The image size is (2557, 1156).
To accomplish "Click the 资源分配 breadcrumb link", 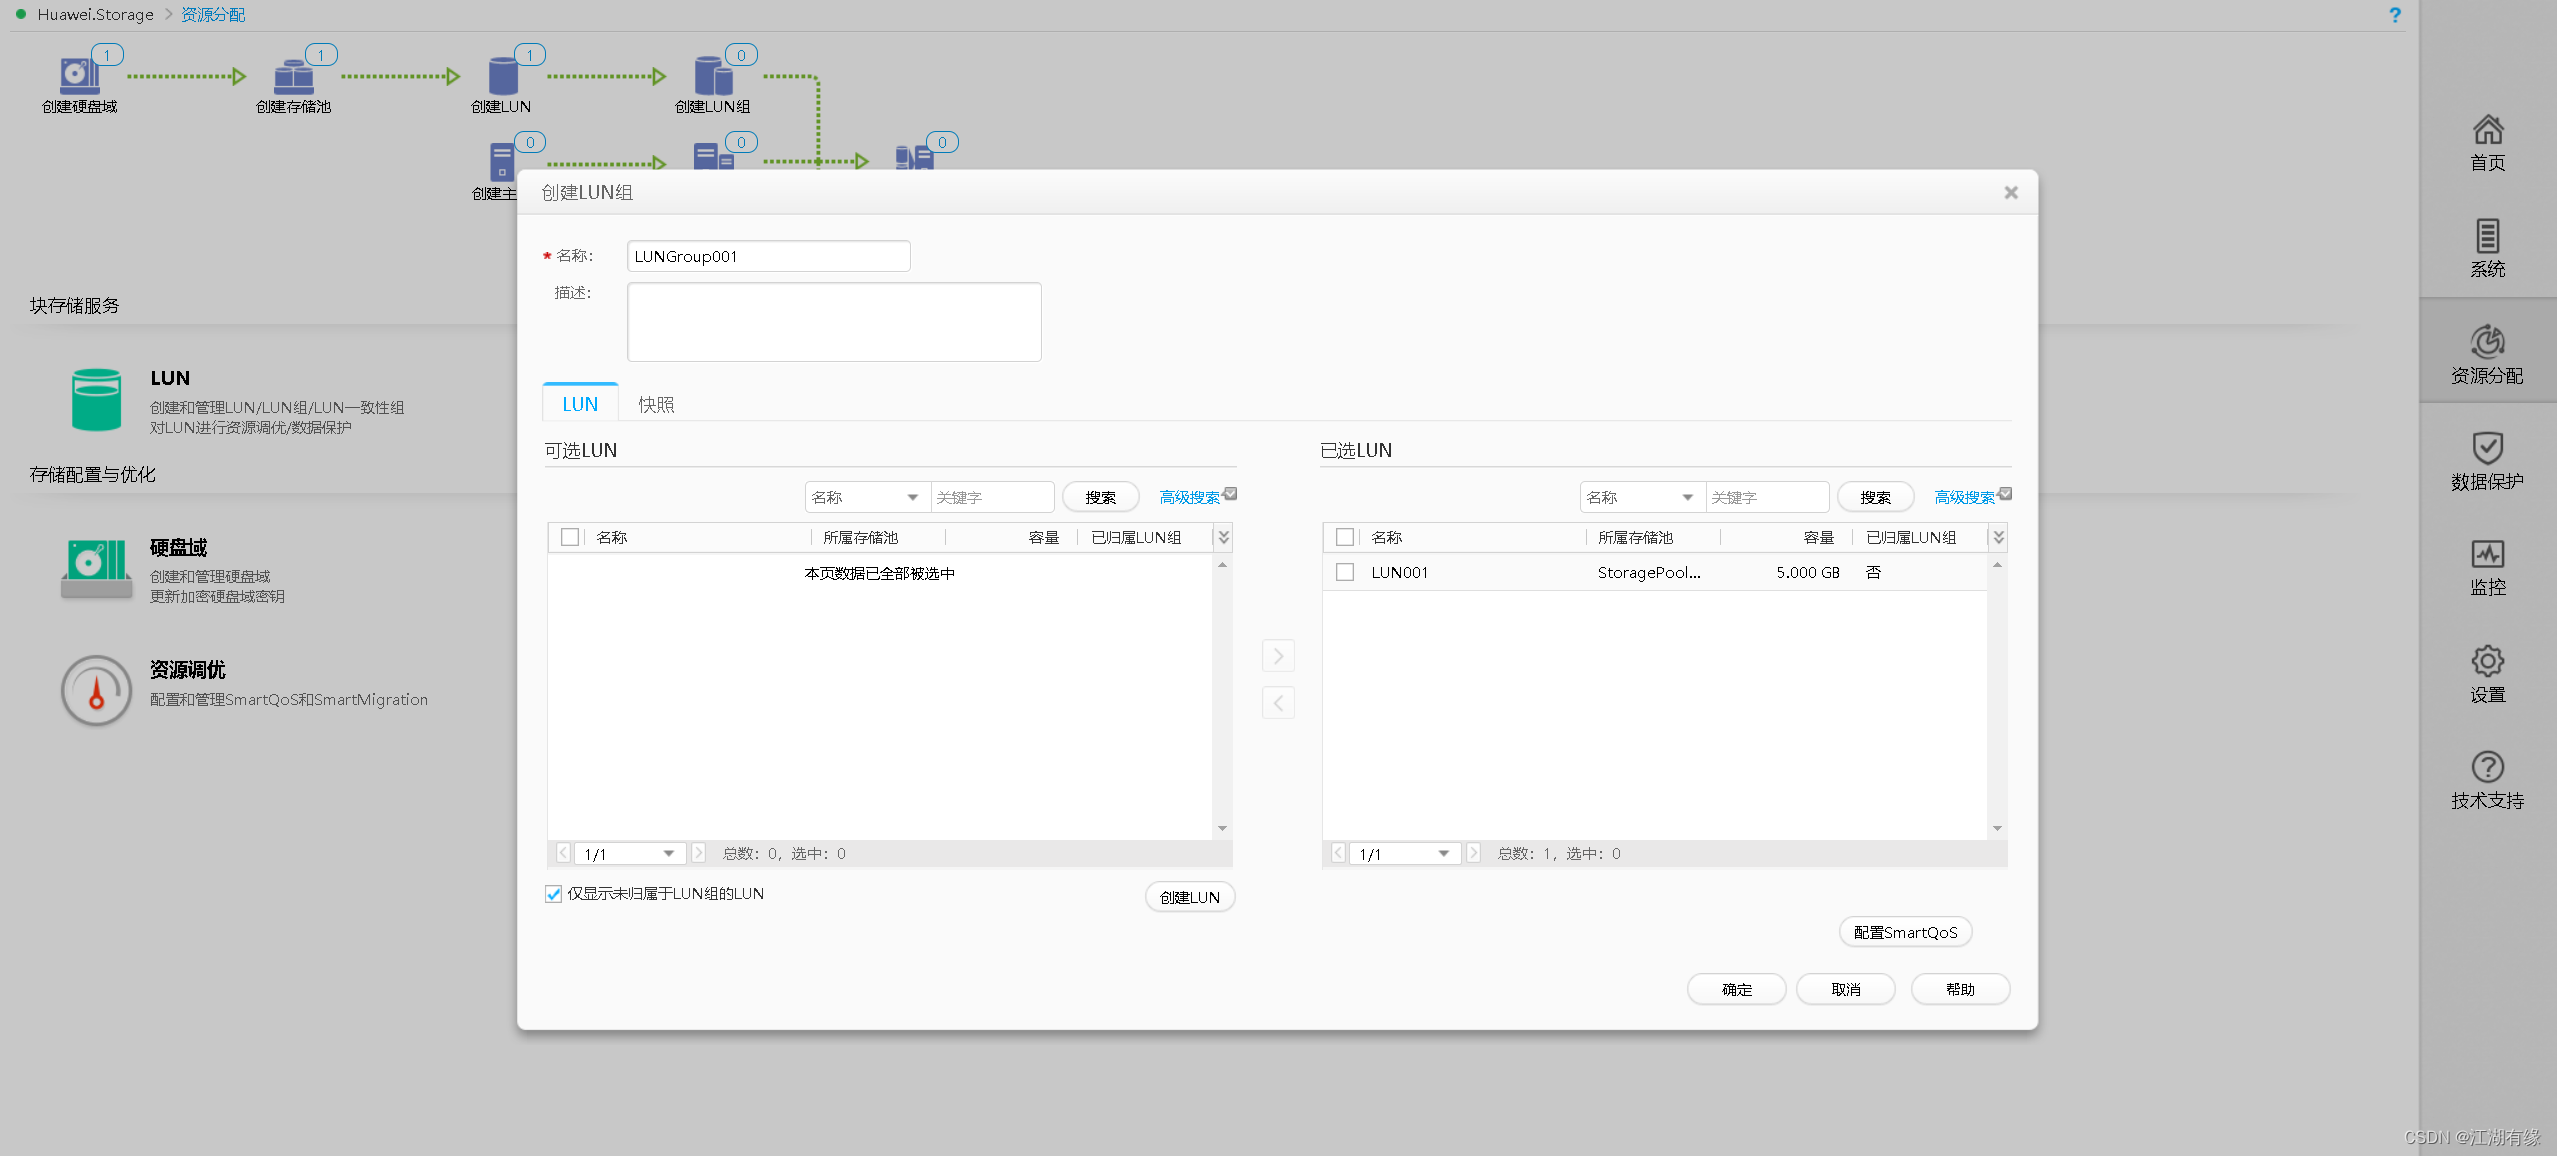I will click(x=213, y=15).
